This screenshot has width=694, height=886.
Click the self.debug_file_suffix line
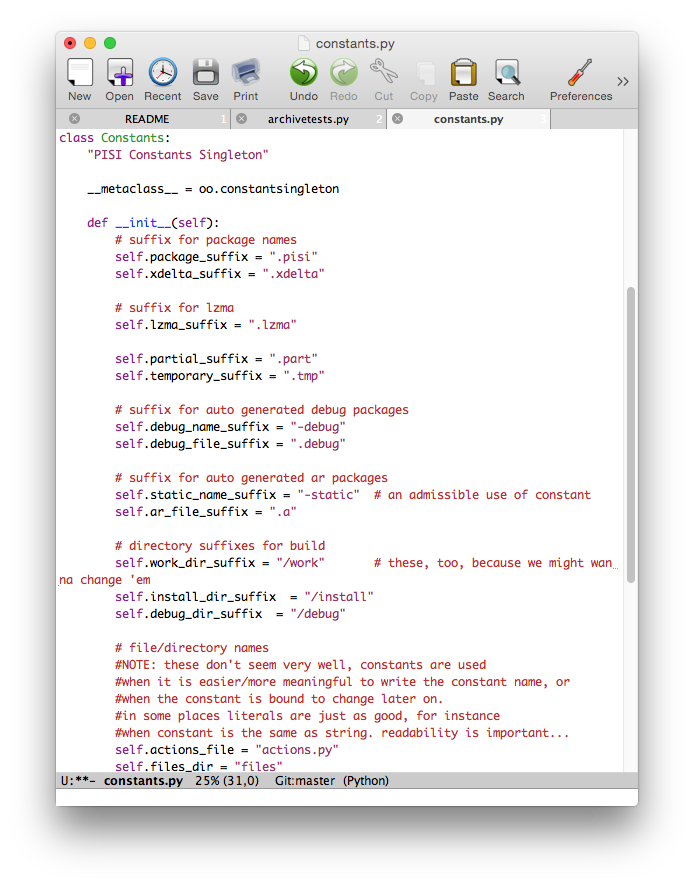tap(231, 444)
